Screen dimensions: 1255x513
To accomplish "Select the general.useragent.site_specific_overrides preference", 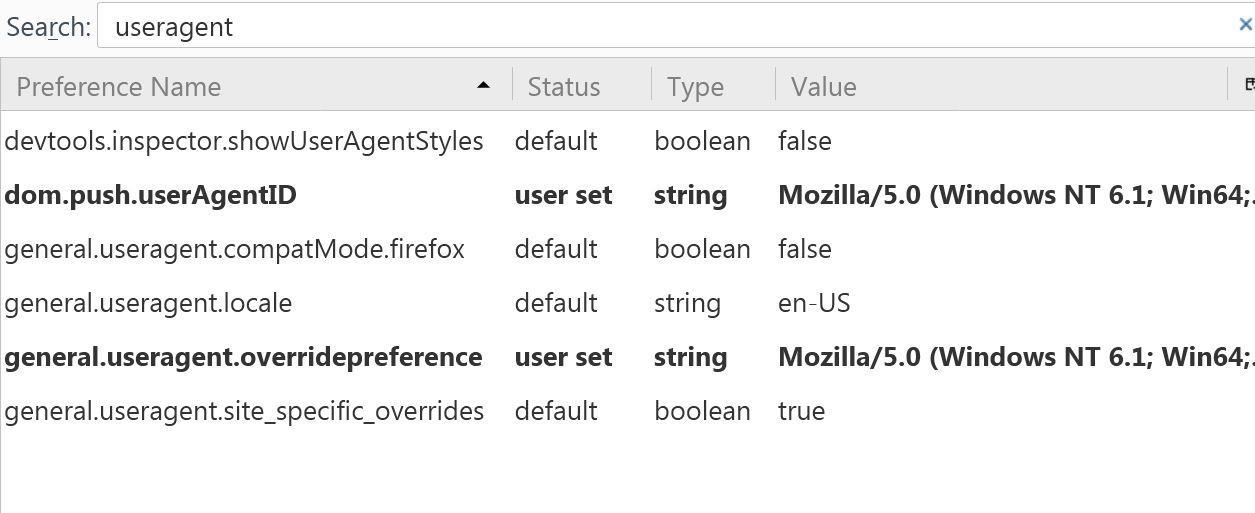I will pos(244,411).
